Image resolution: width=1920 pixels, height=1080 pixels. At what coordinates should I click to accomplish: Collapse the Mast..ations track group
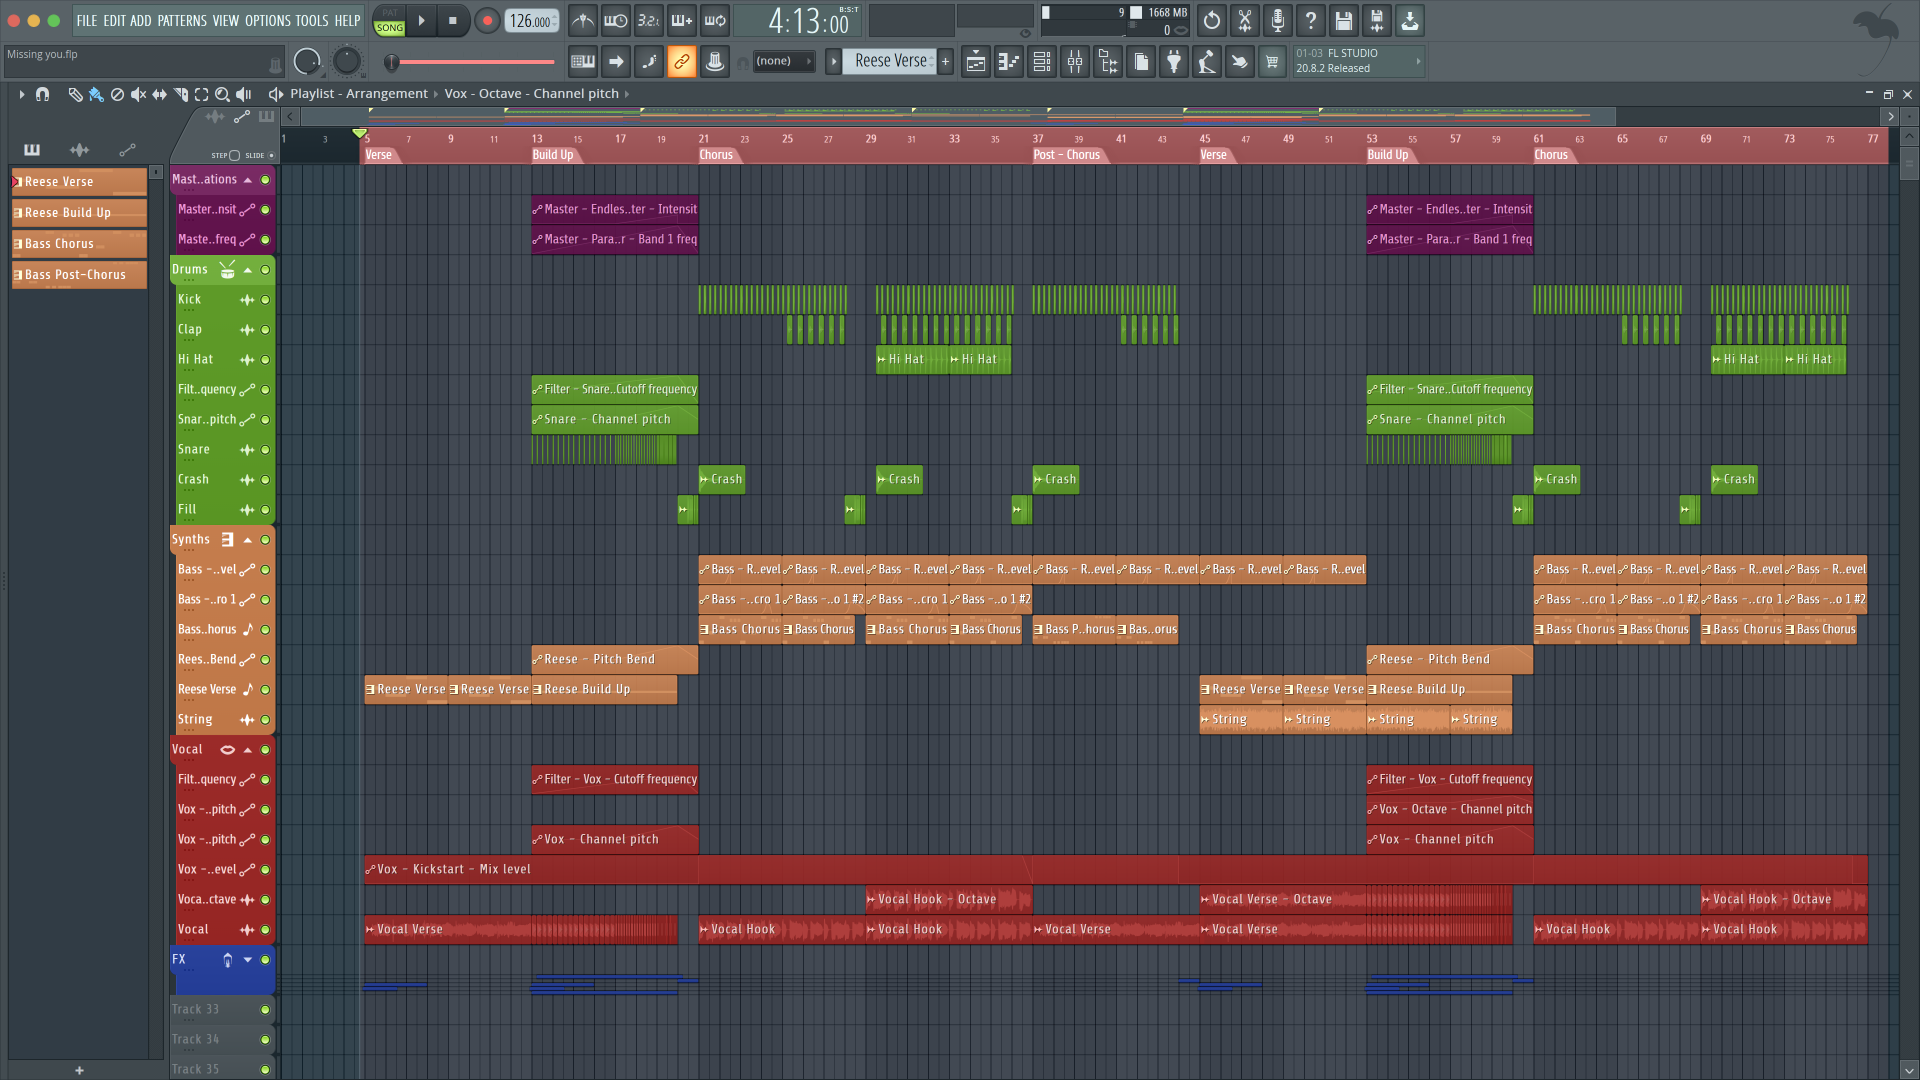point(248,180)
